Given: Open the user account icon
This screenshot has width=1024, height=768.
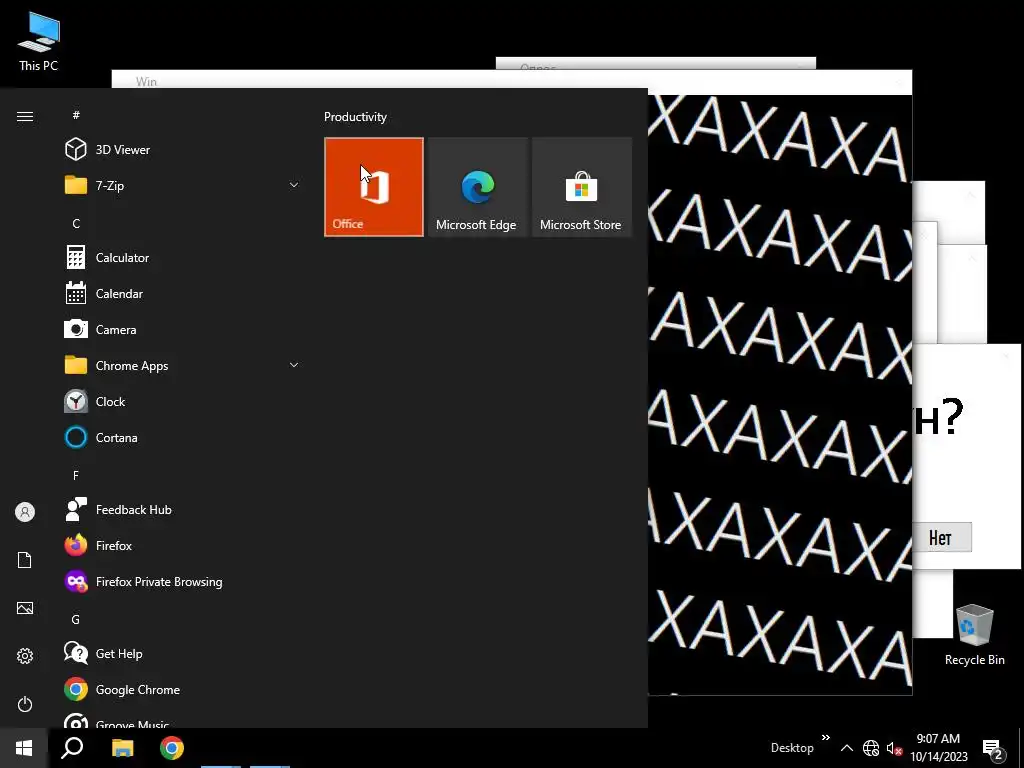Looking at the screenshot, I should pos(25,512).
